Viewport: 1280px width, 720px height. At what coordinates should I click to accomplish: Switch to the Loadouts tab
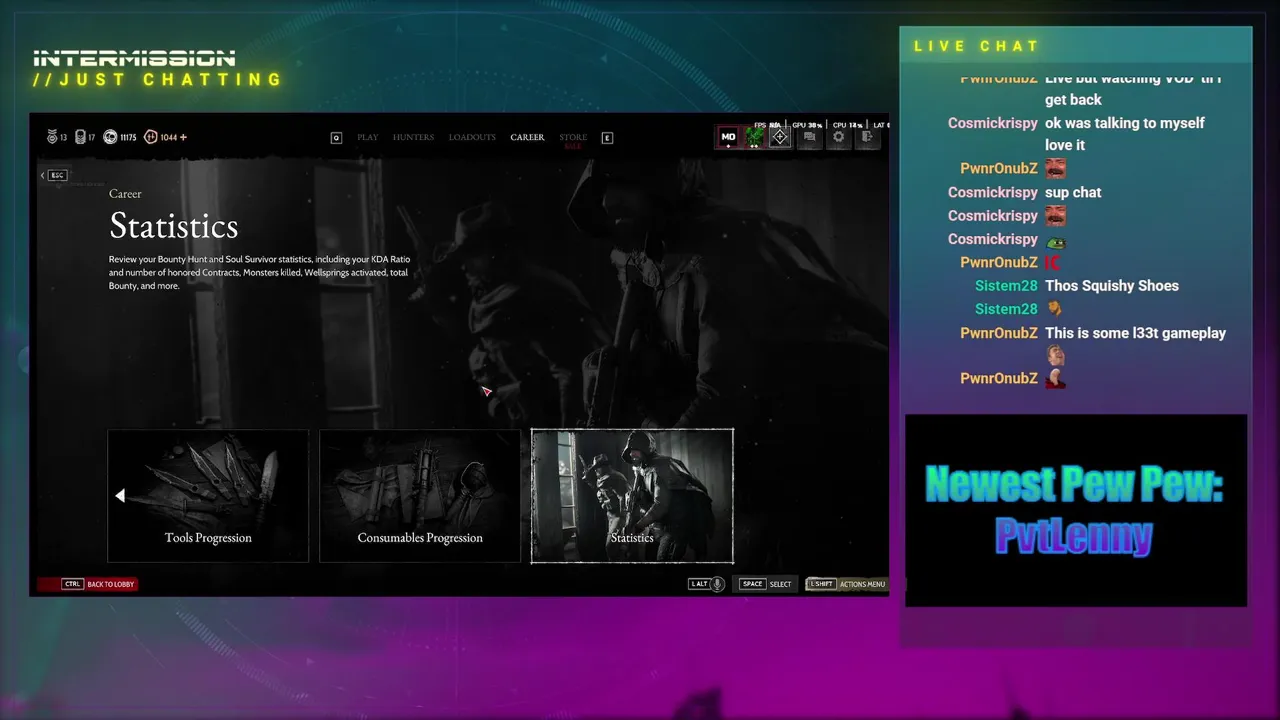pyautogui.click(x=472, y=137)
